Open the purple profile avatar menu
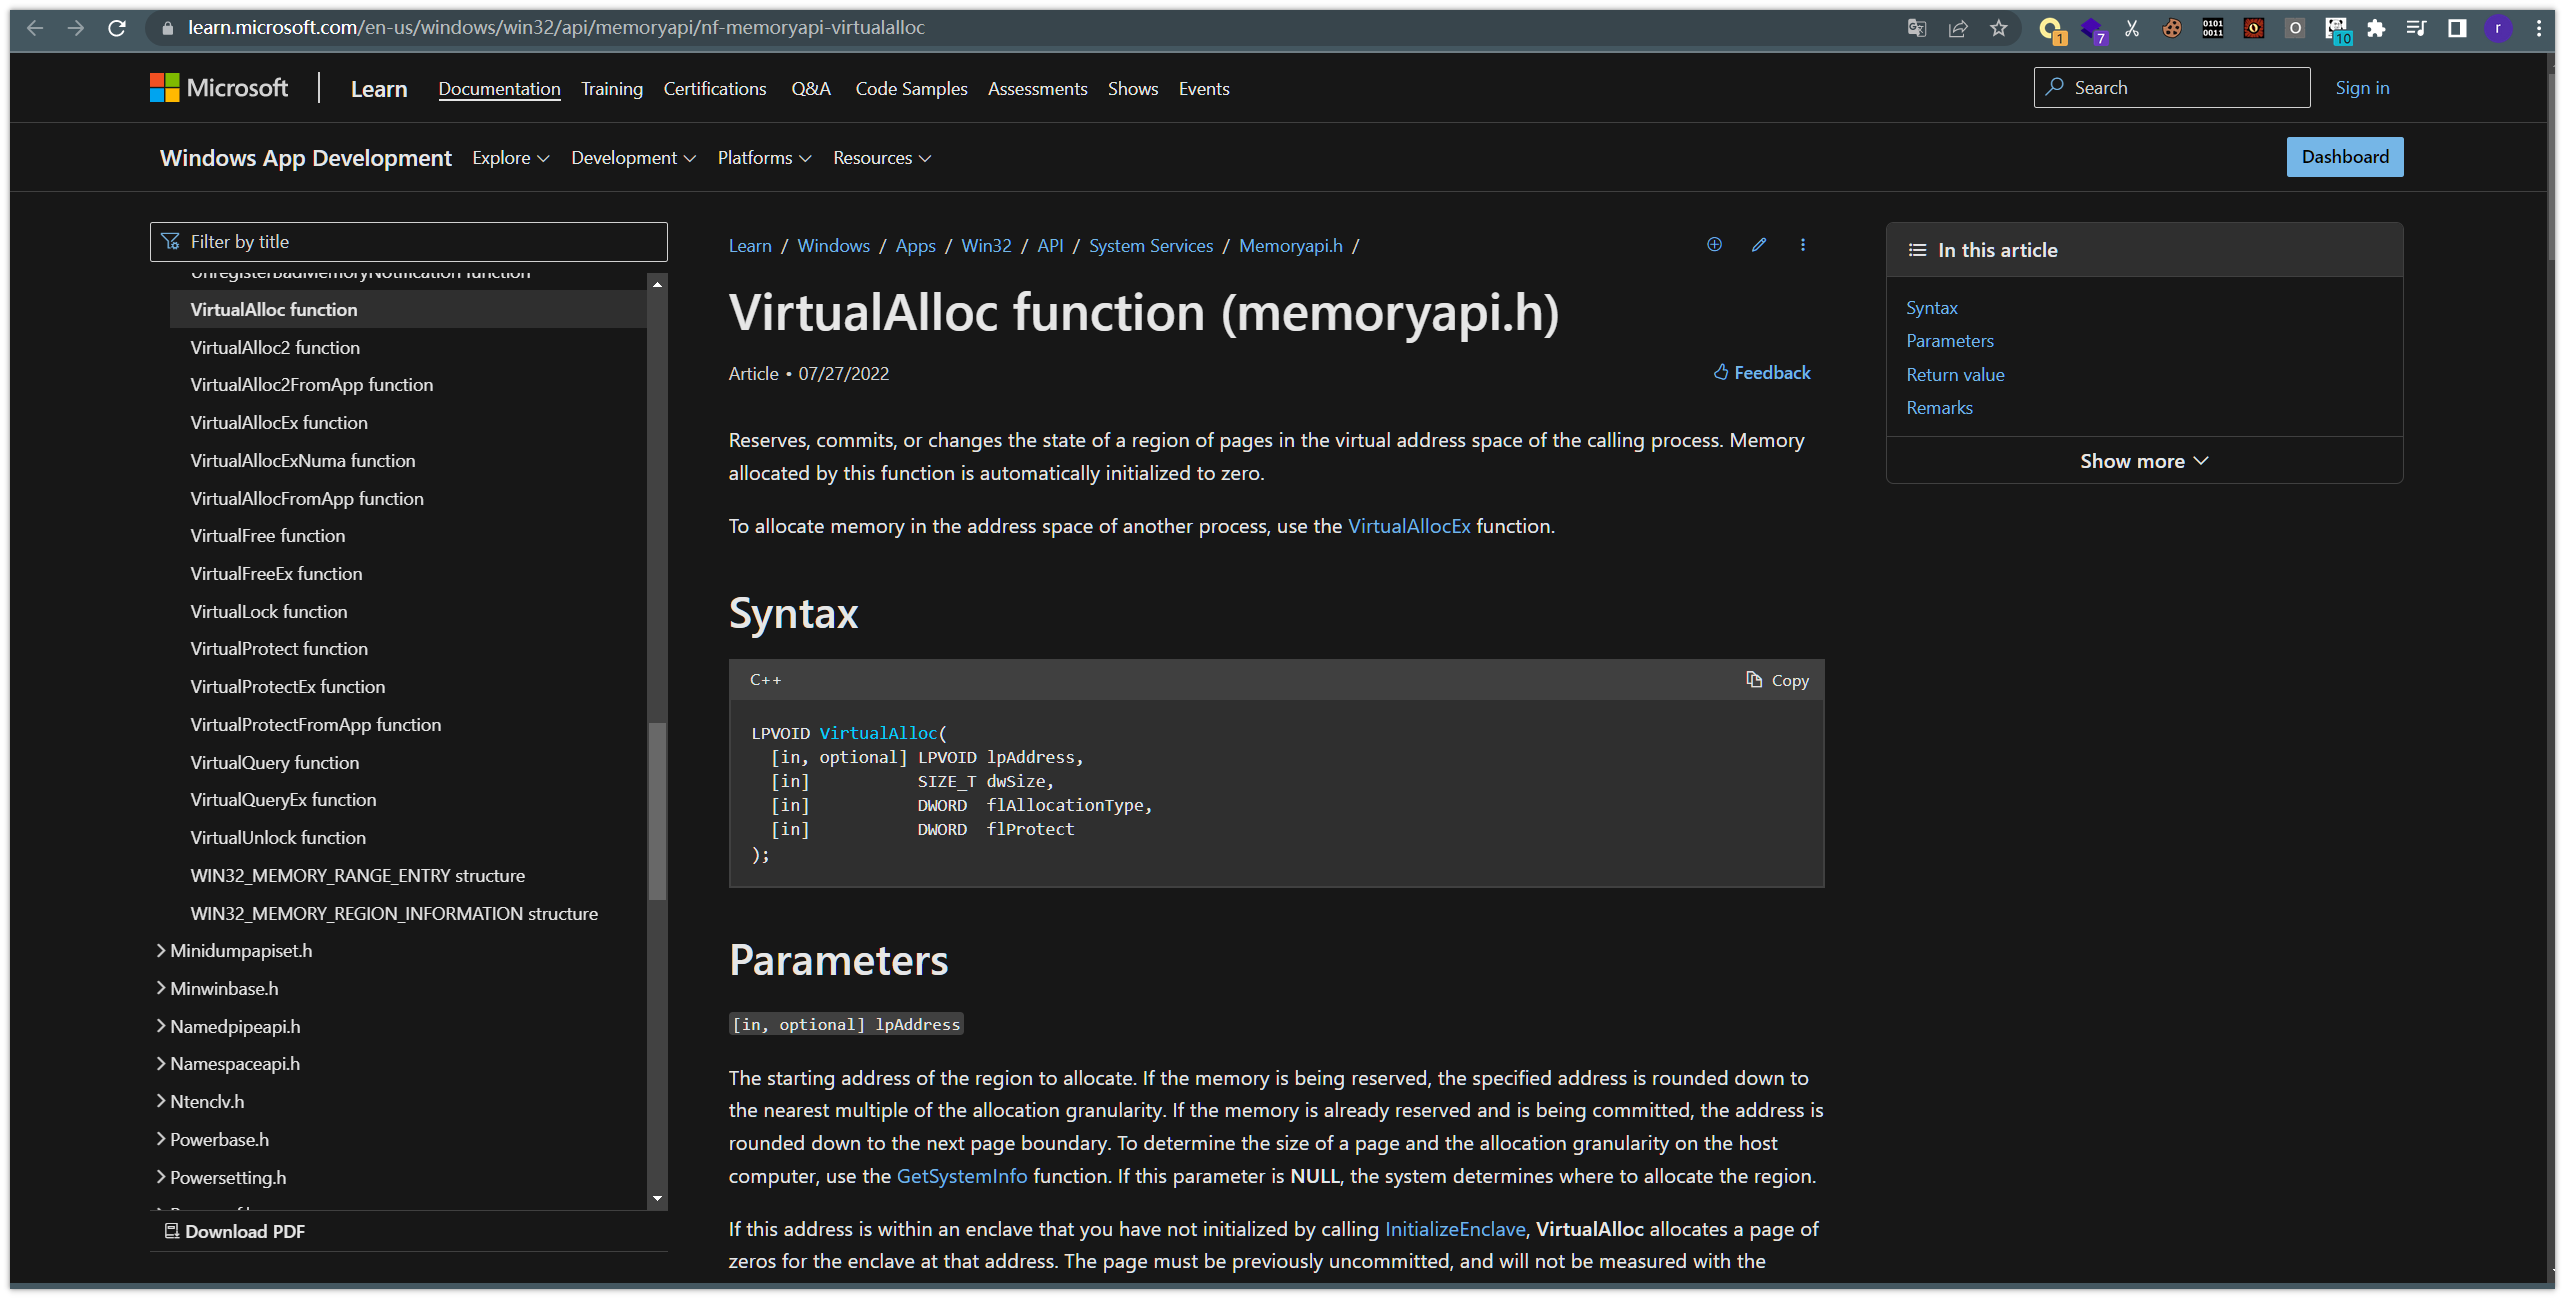 click(x=2498, y=28)
